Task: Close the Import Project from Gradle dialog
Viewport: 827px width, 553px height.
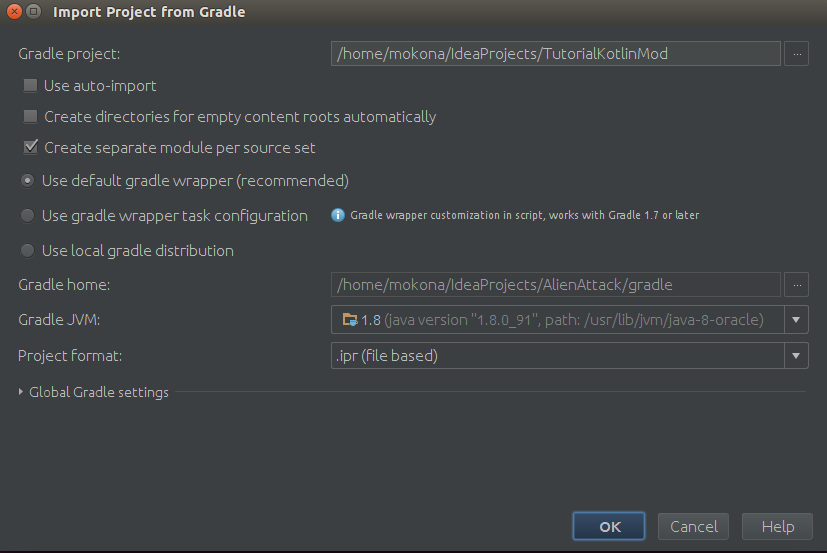Action: pos(14,11)
